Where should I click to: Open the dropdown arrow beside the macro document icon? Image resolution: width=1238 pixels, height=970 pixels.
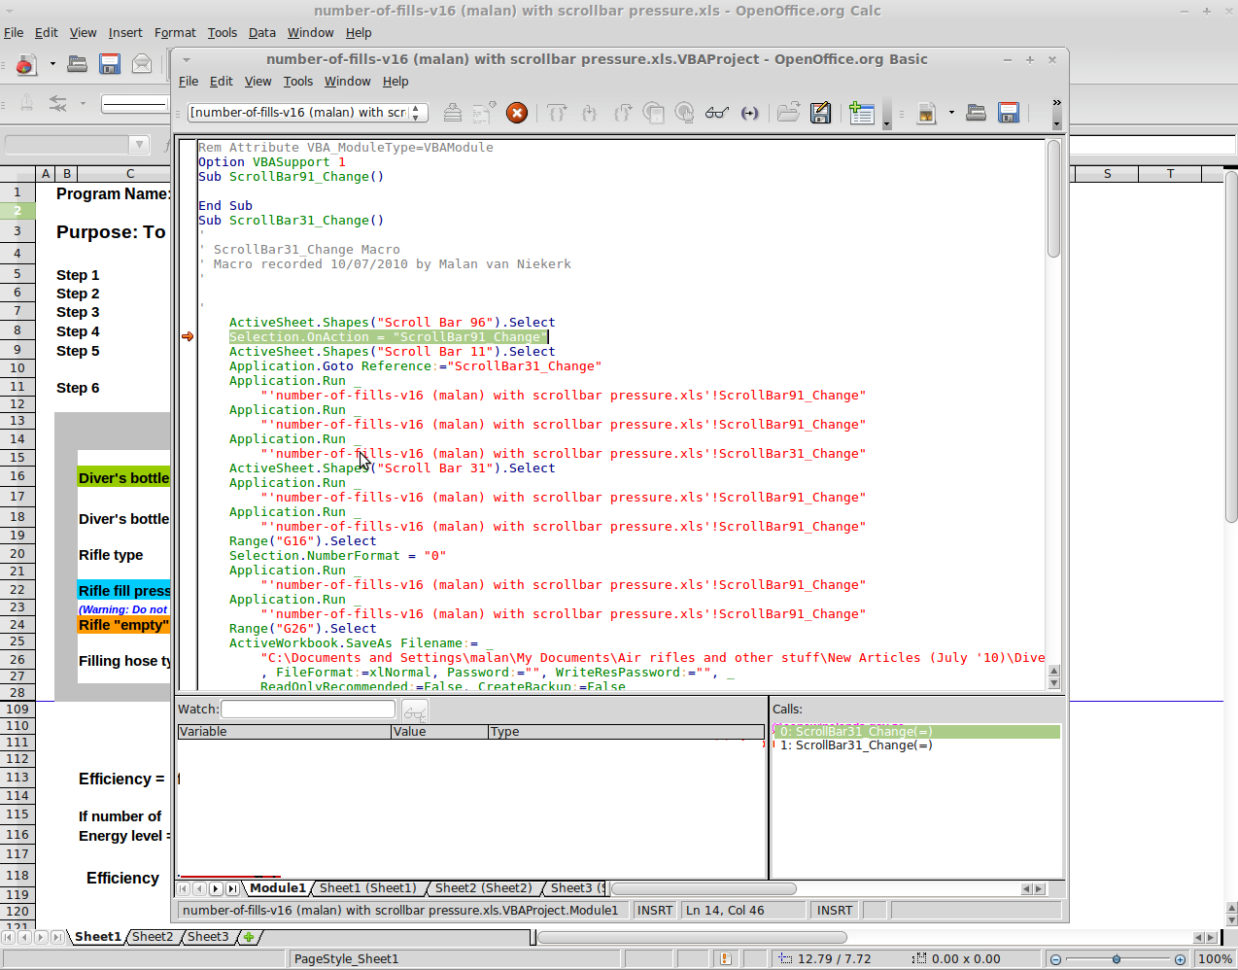pos(951,113)
